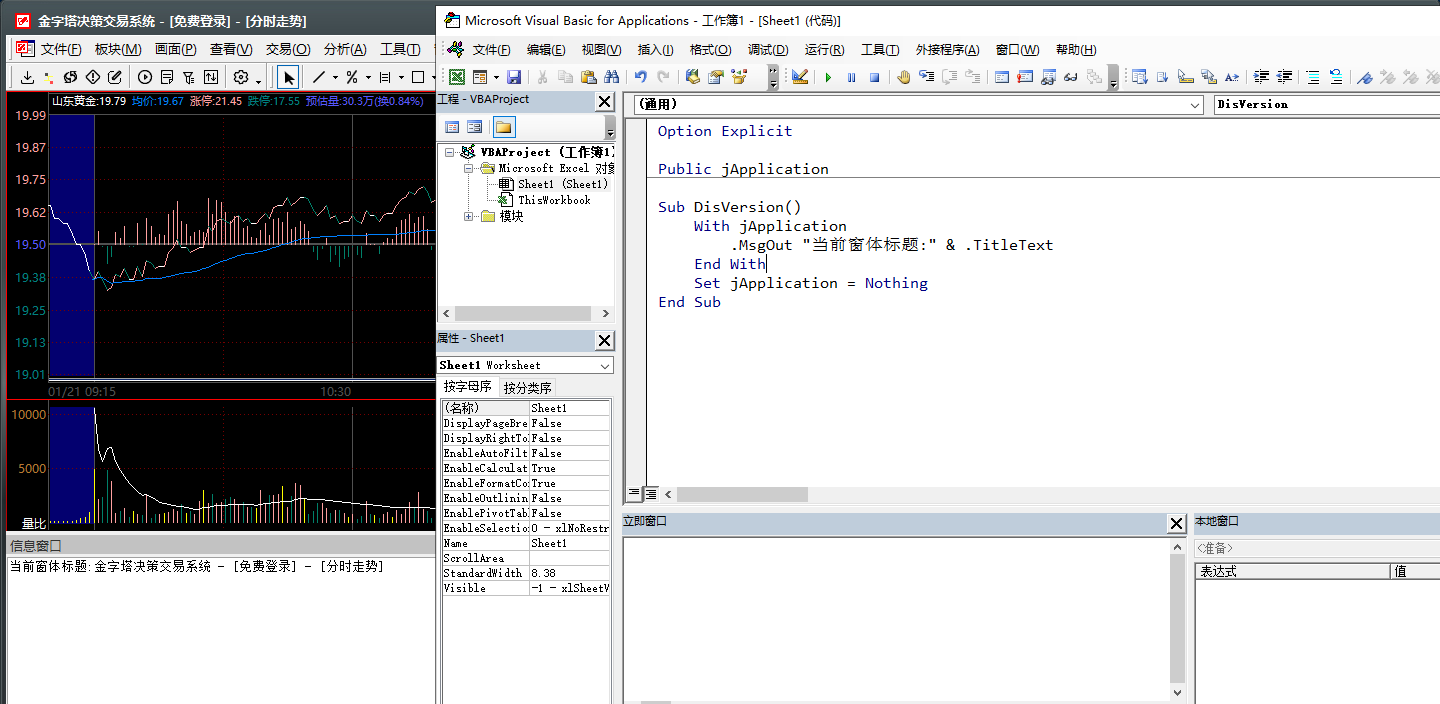Click the Indent icon in edit toolbar
Image resolution: width=1440 pixels, height=704 pixels.
(1262, 77)
